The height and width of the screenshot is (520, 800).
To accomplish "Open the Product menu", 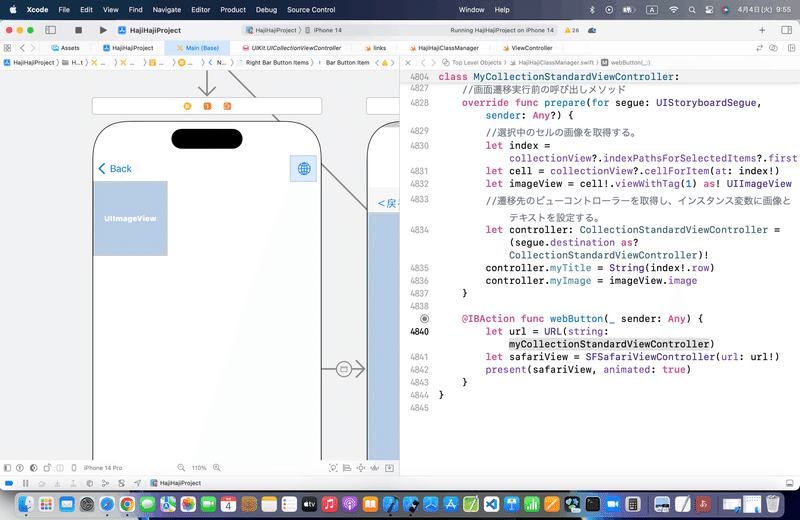I will click(x=233, y=10).
